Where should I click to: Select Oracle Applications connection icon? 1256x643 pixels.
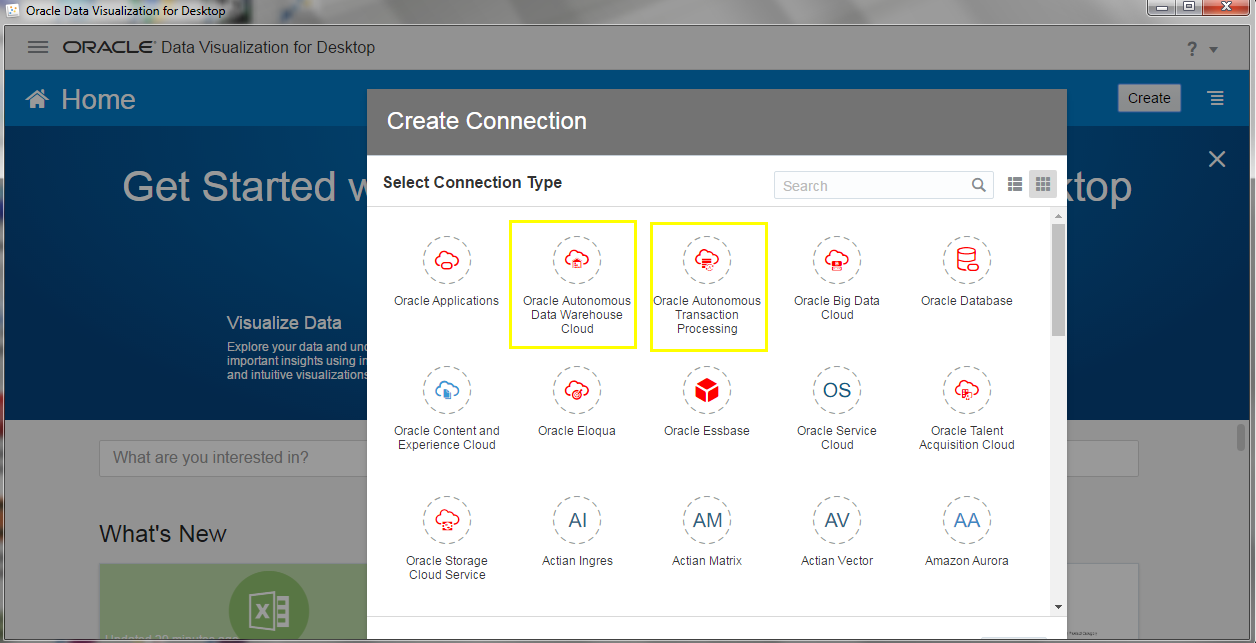(446, 261)
